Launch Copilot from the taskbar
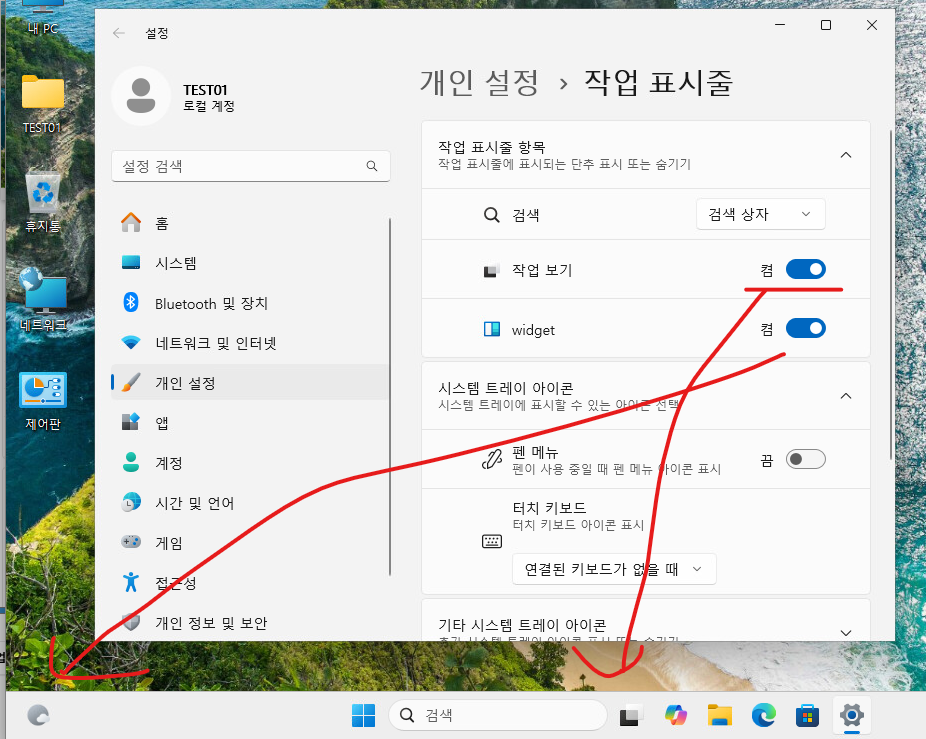This screenshot has height=739, width=926. [x=676, y=715]
